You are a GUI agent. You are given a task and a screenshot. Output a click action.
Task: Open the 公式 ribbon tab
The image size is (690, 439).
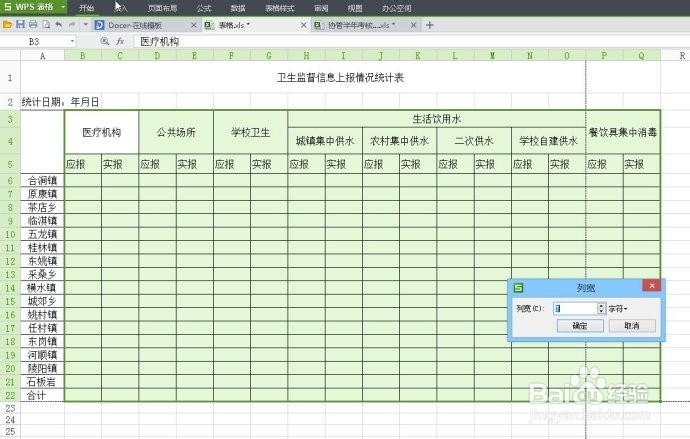(204, 8)
